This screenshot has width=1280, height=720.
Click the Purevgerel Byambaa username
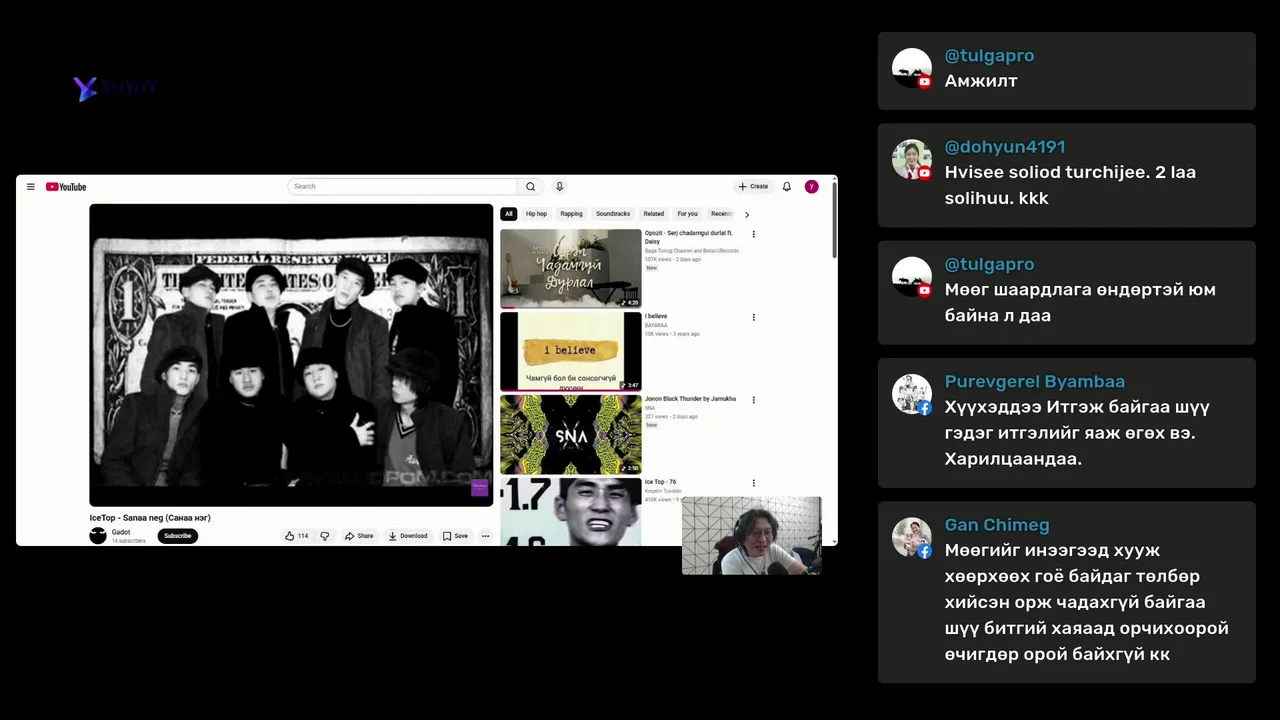(x=1035, y=382)
